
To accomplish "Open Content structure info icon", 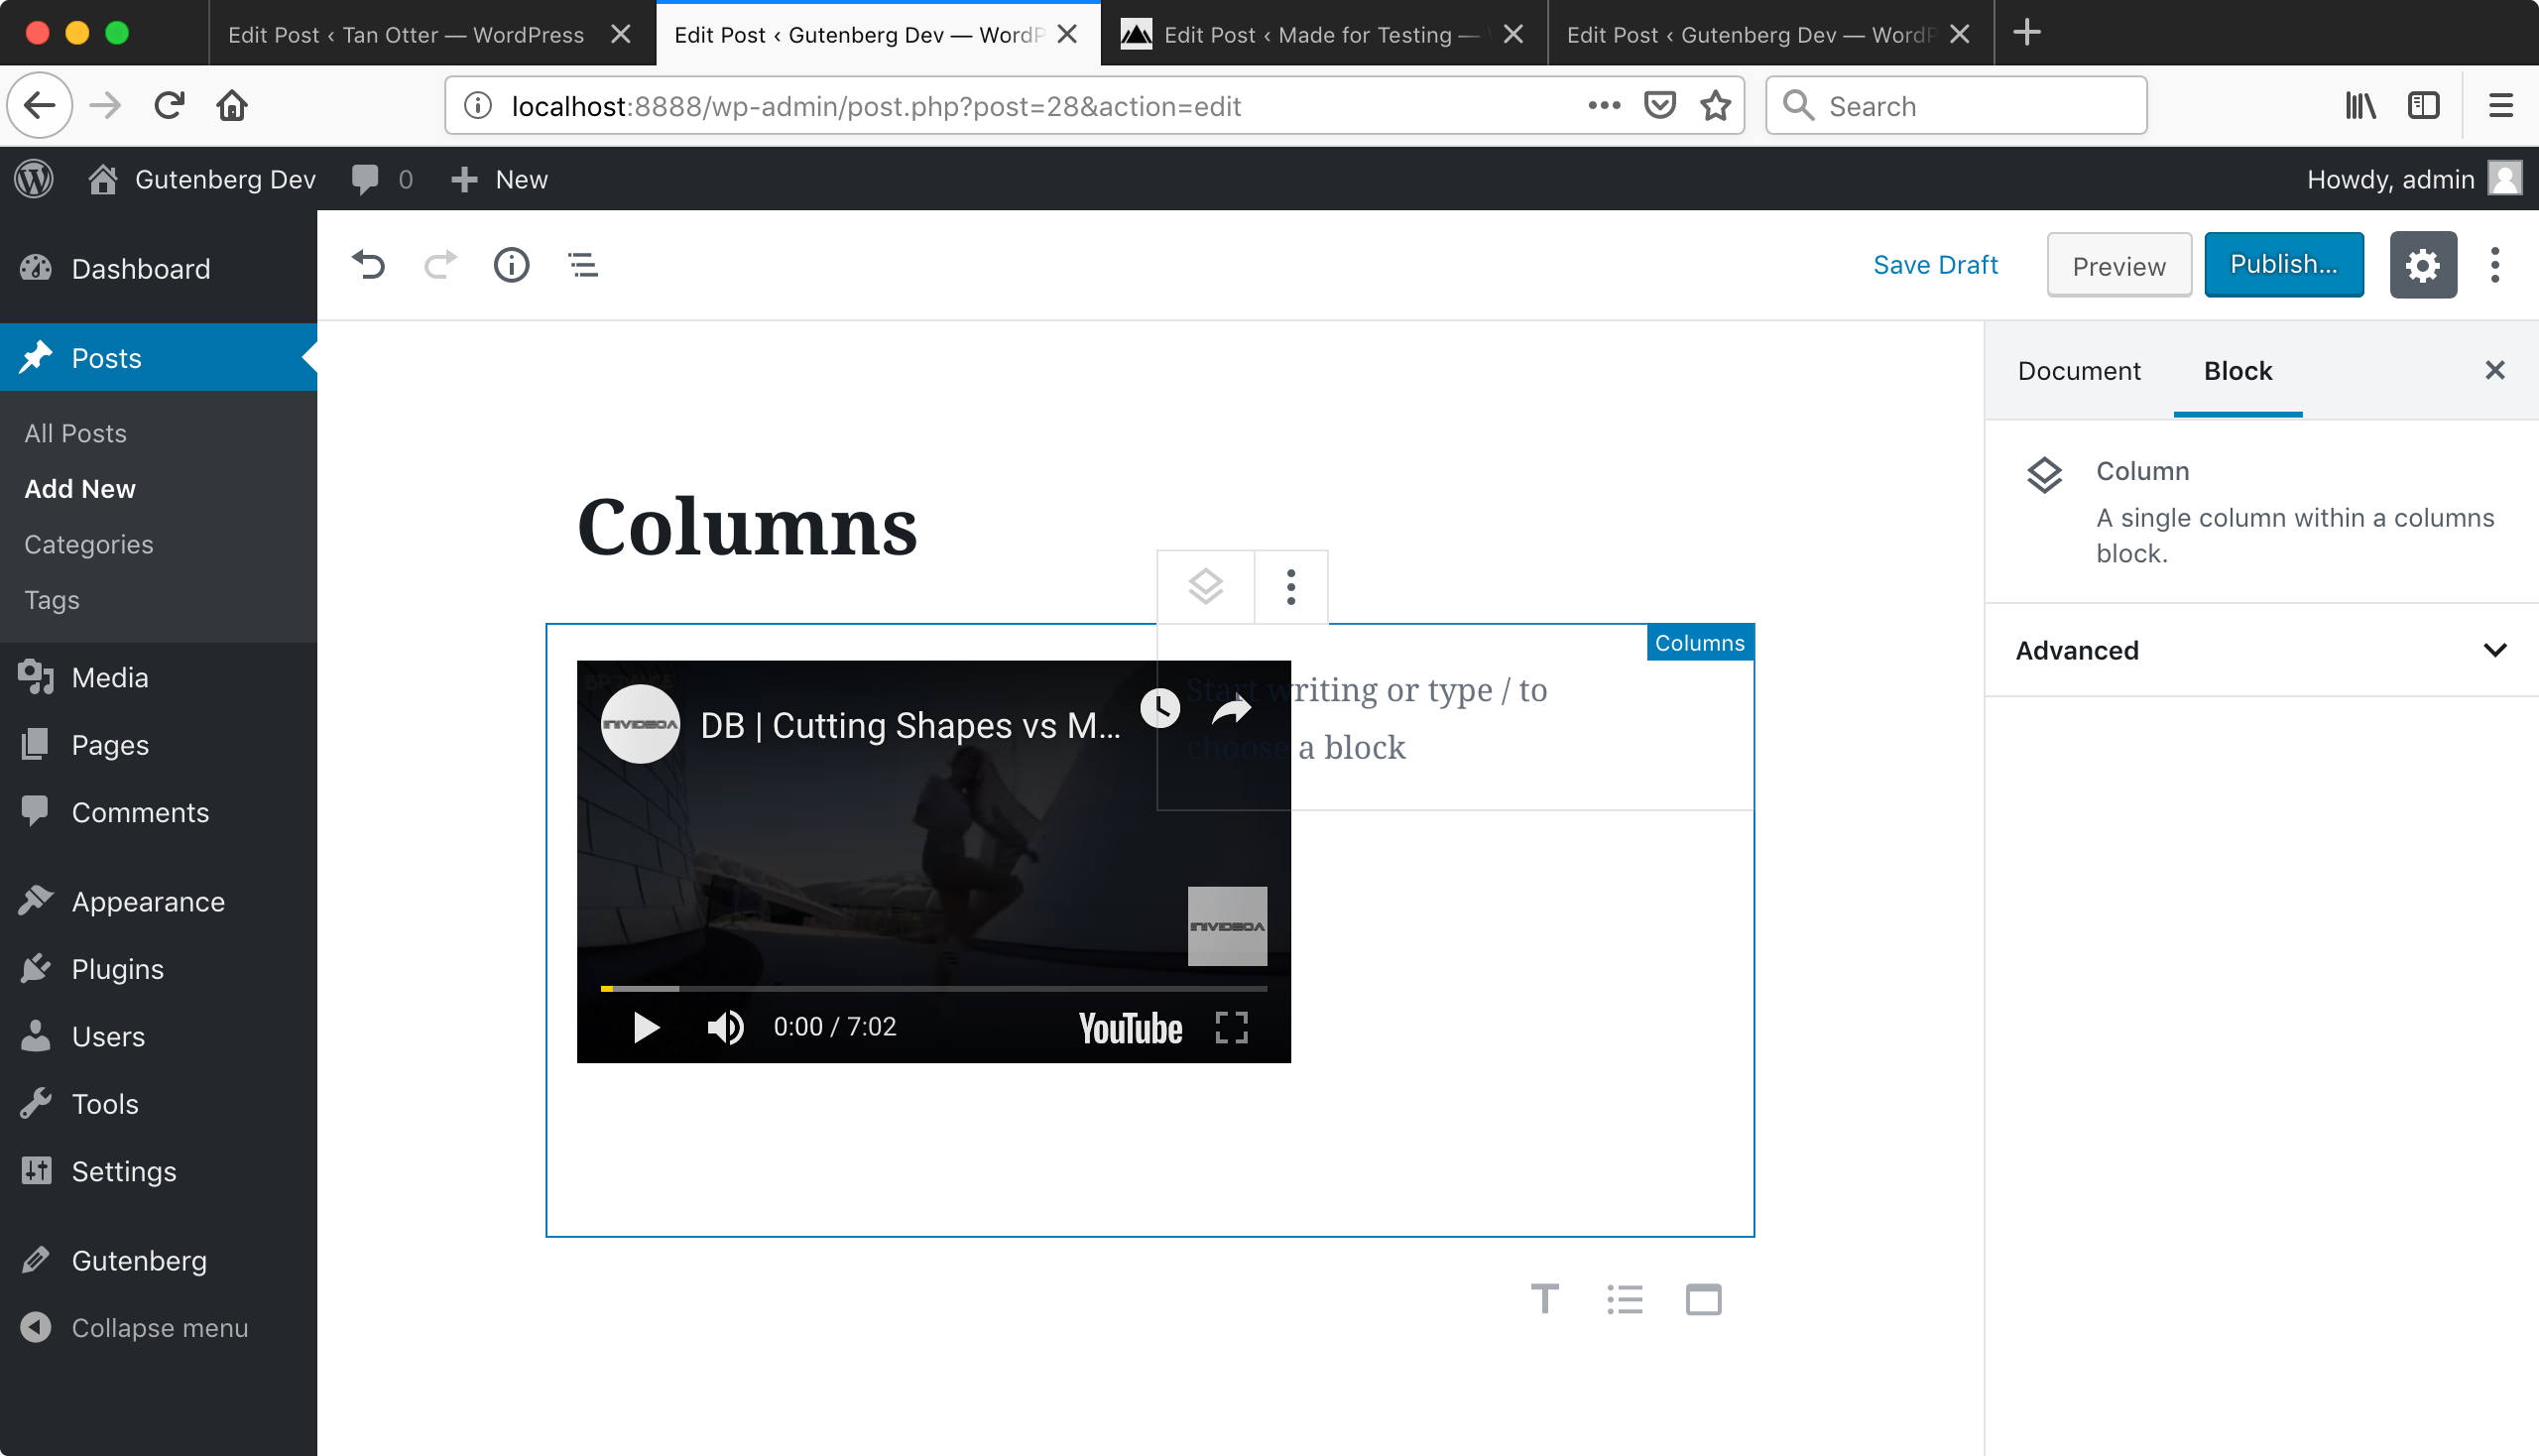I will (511, 265).
